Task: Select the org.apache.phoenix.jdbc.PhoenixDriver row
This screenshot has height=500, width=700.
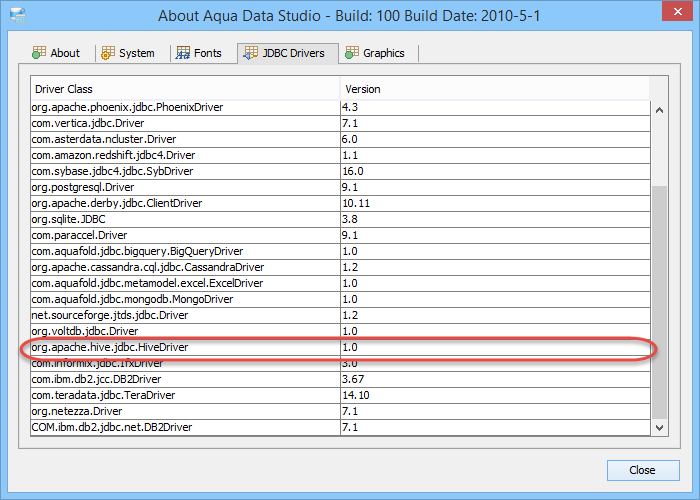Action: click(341, 107)
